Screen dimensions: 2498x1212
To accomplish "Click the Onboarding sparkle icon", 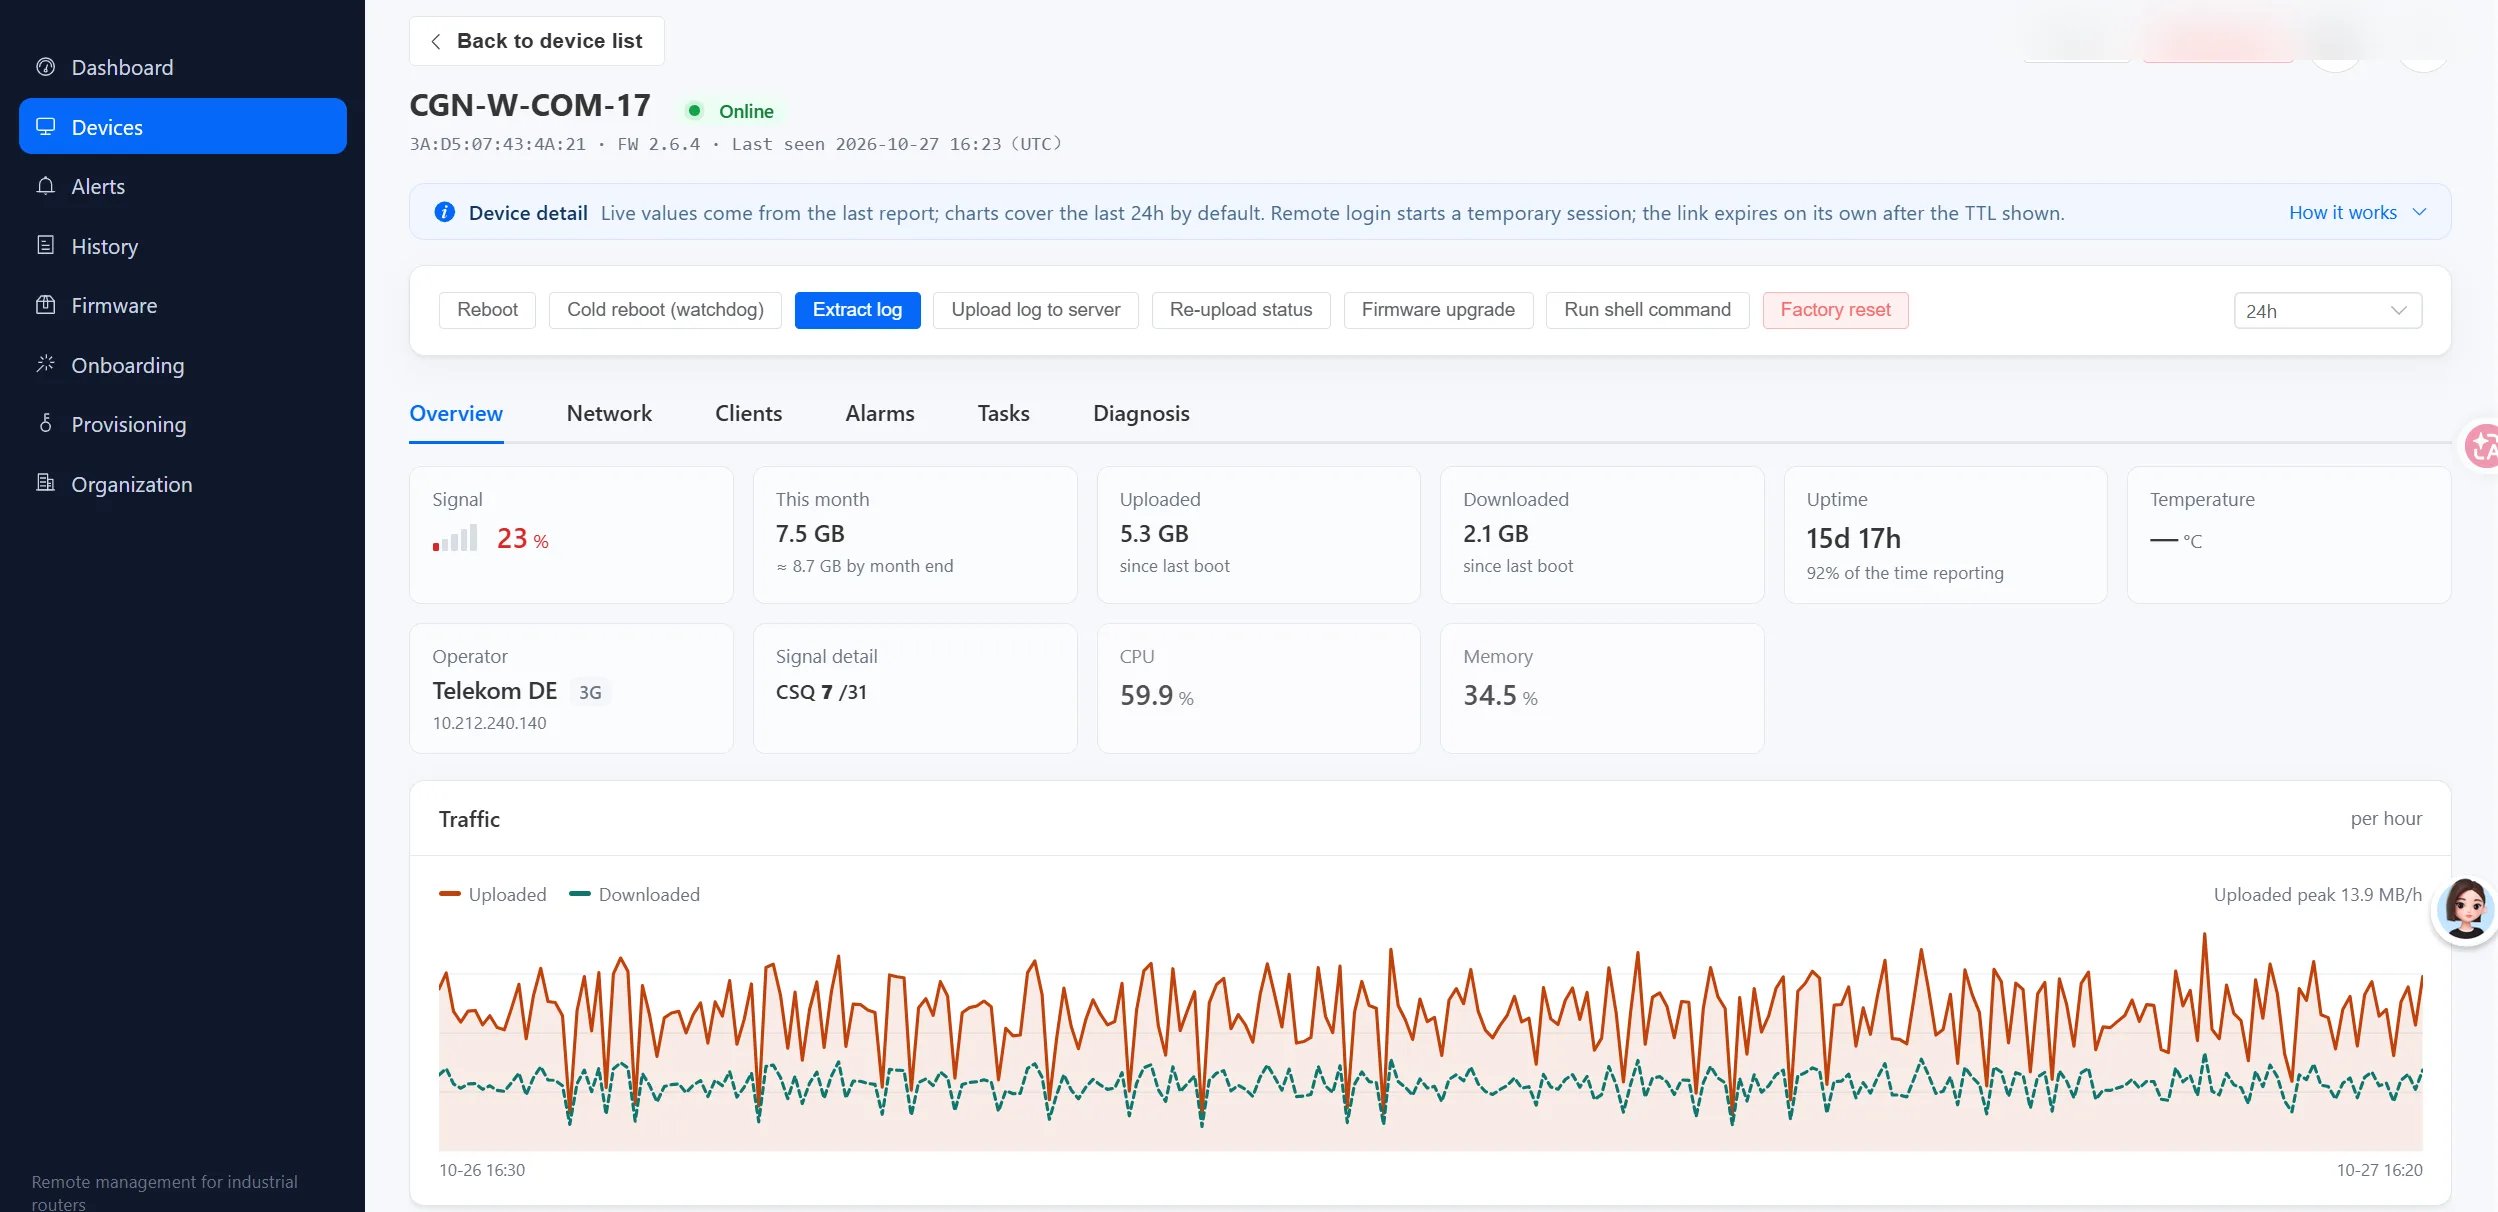I will coord(45,364).
